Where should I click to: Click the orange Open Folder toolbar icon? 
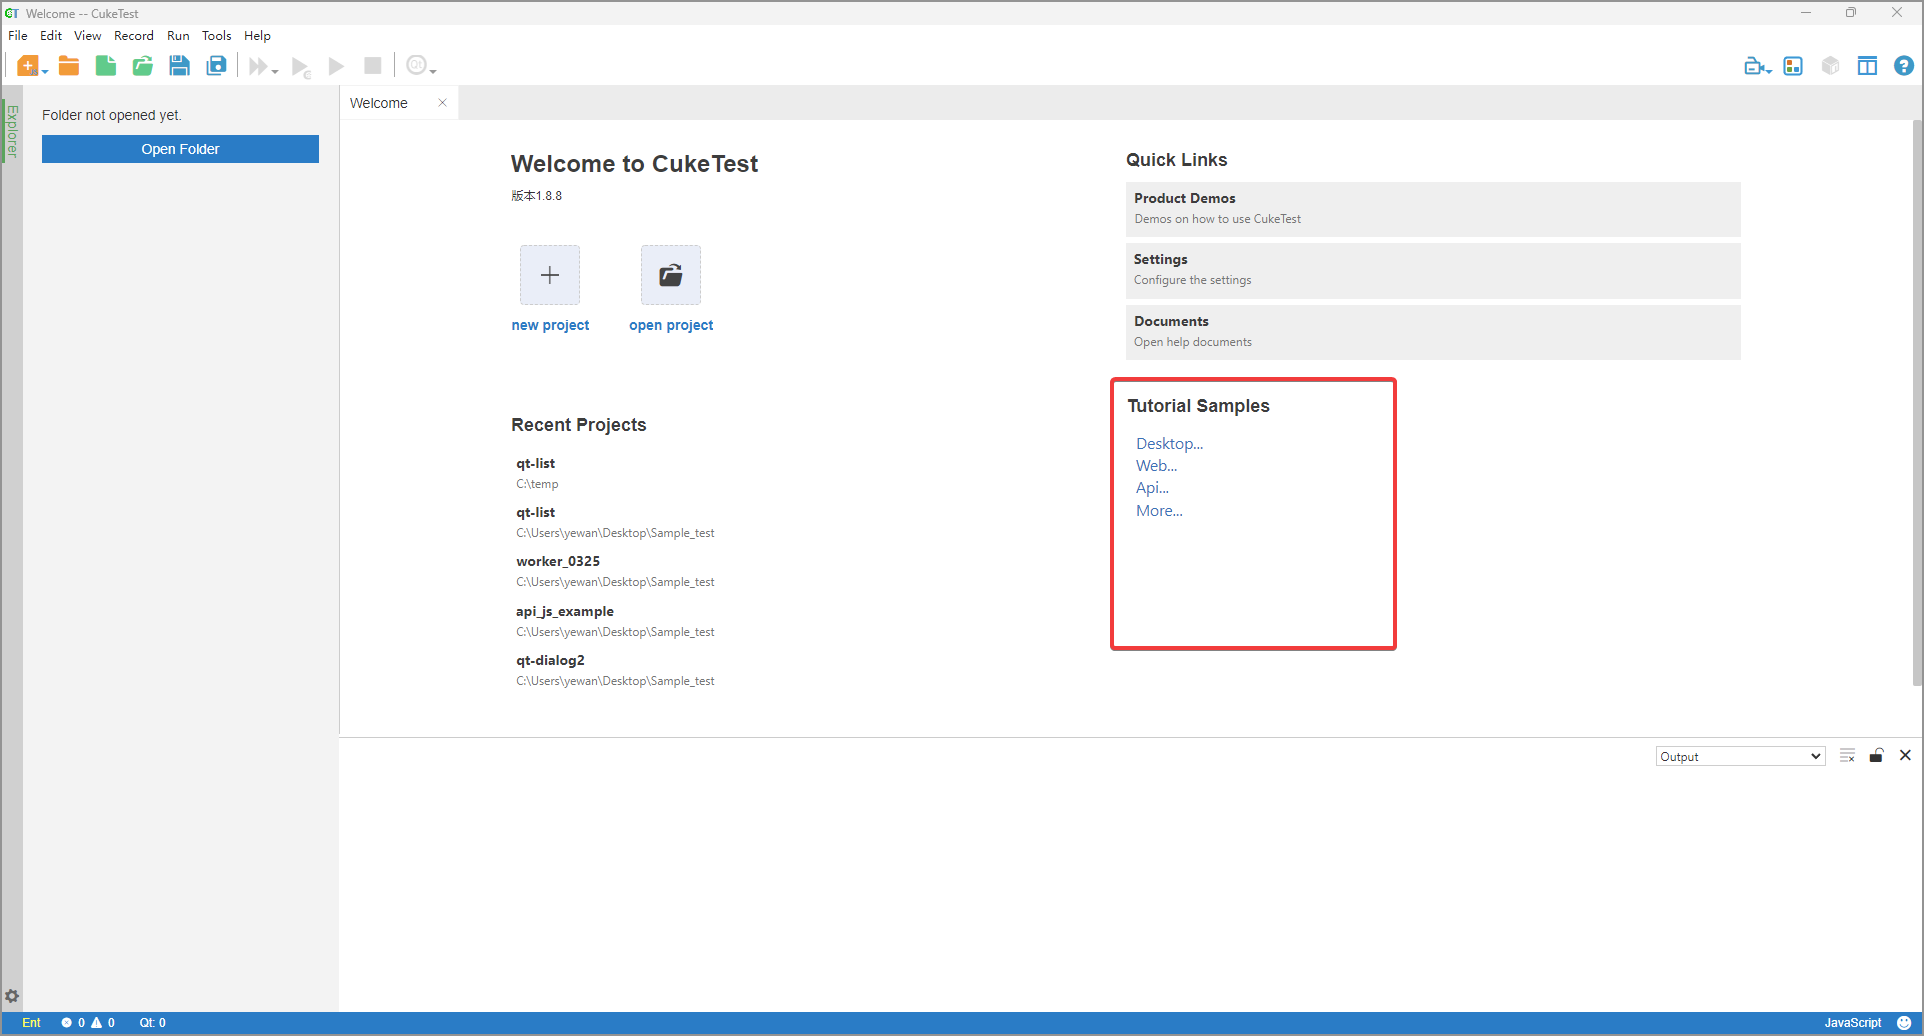click(69, 66)
